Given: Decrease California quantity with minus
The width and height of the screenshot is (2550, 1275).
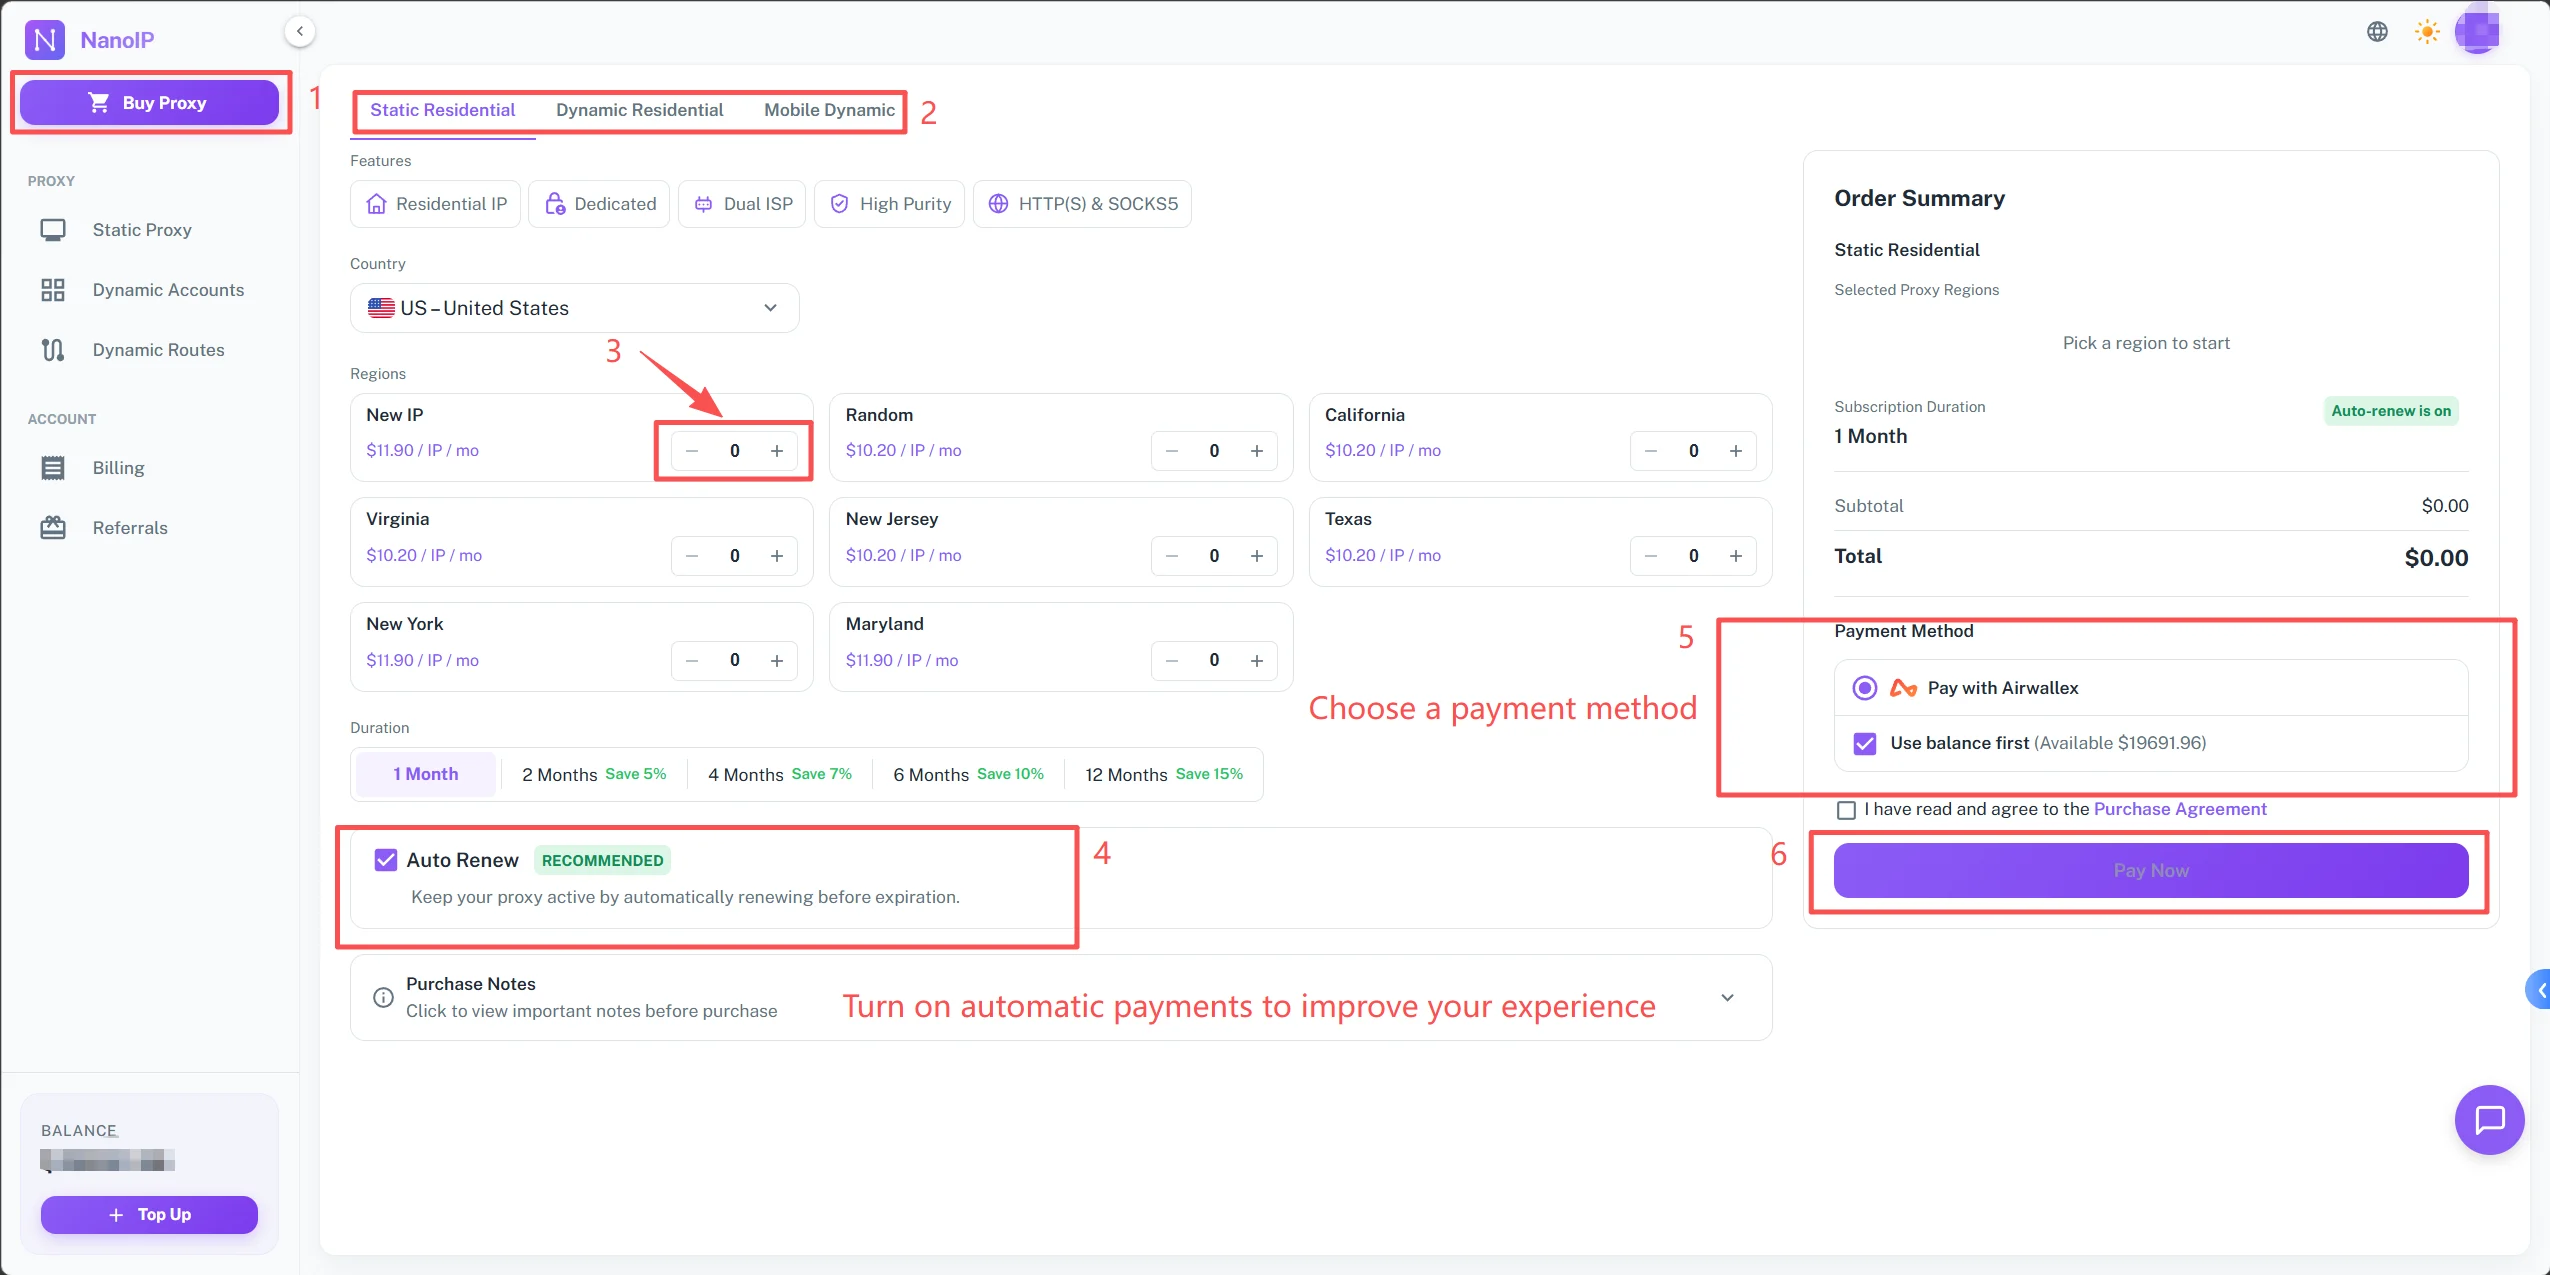Looking at the screenshot, I should 1651,451.
